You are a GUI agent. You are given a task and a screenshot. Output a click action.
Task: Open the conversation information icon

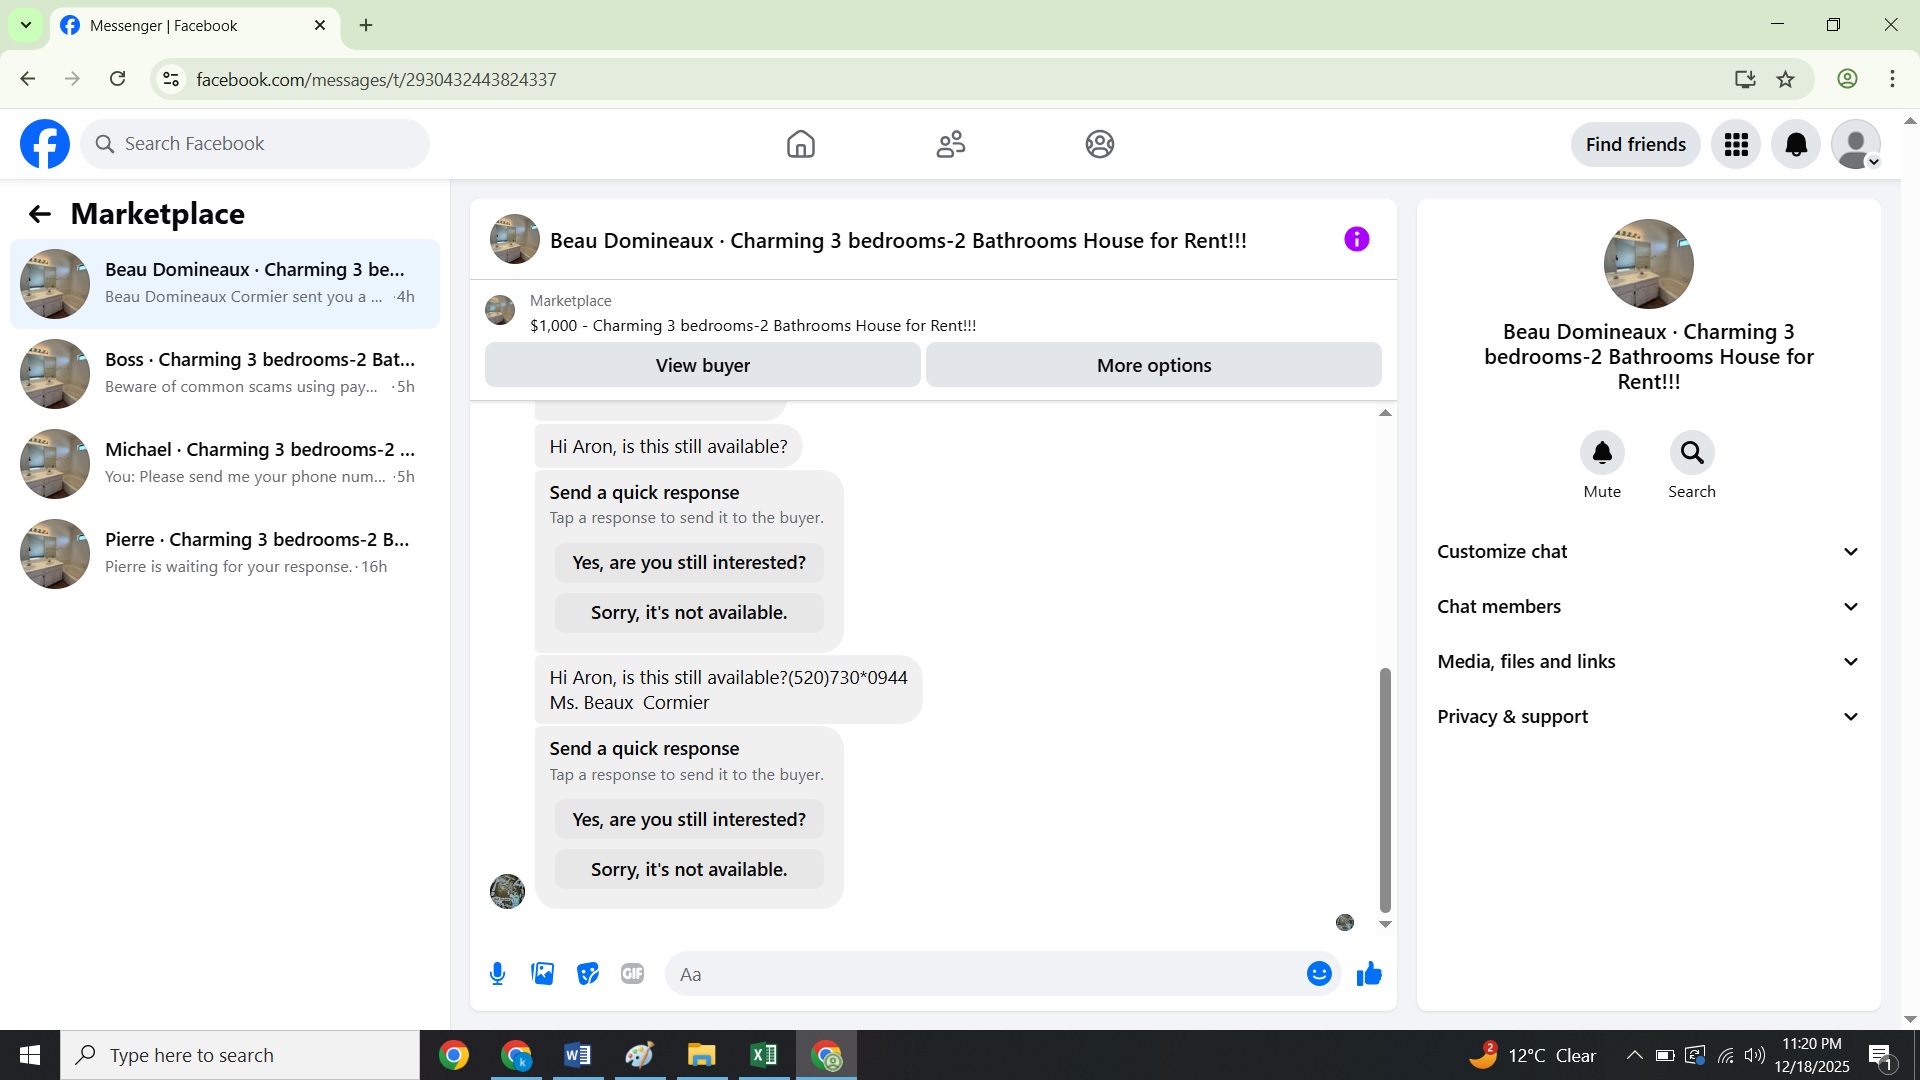pos(1356,239)
